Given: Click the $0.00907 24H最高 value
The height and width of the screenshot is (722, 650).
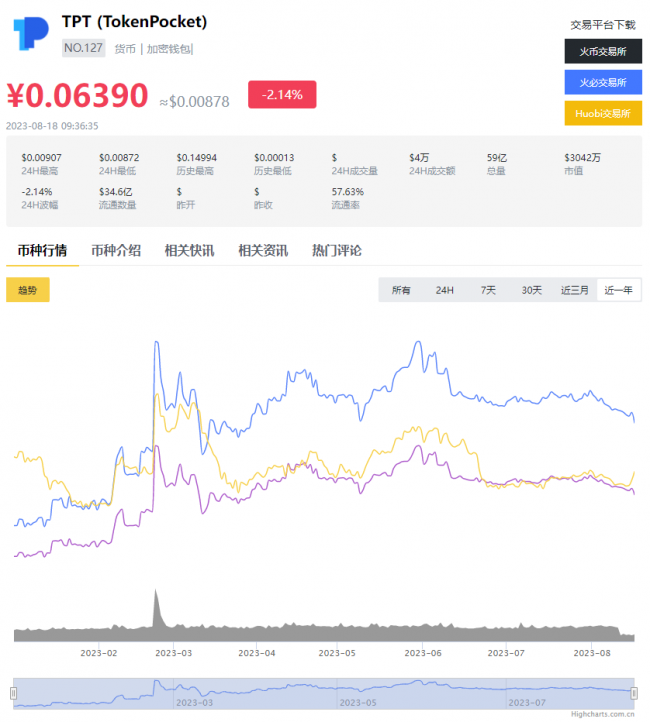Looking at the screenshot, I should tap(41, 157).
